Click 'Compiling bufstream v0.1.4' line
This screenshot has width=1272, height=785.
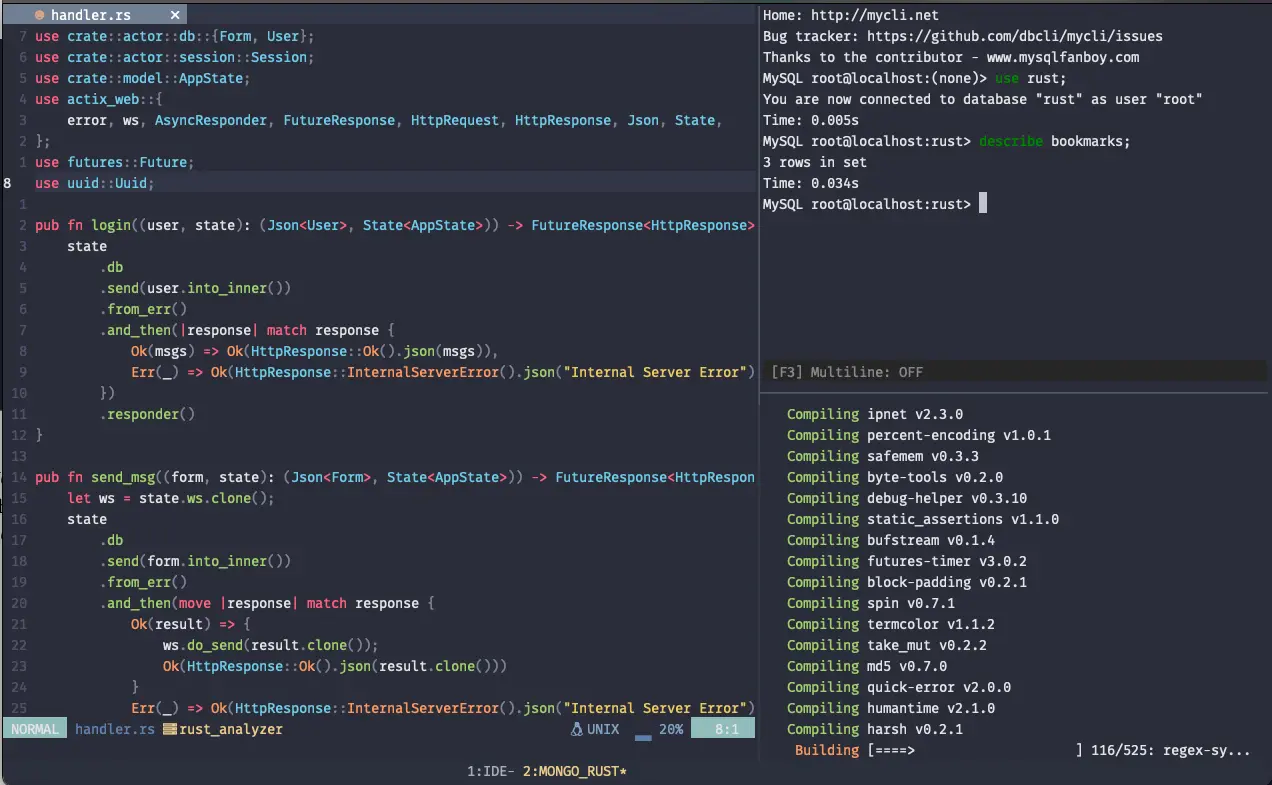coord(891,540)
